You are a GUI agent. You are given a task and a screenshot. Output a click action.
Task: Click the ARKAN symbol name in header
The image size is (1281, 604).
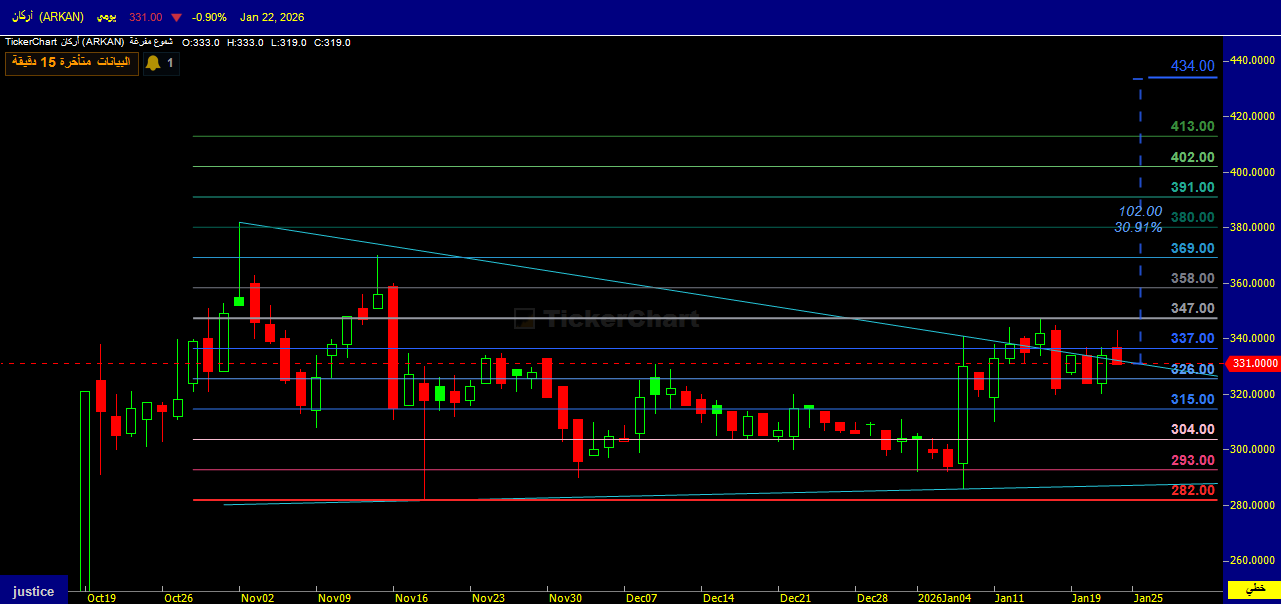click(x=47, y=18)
